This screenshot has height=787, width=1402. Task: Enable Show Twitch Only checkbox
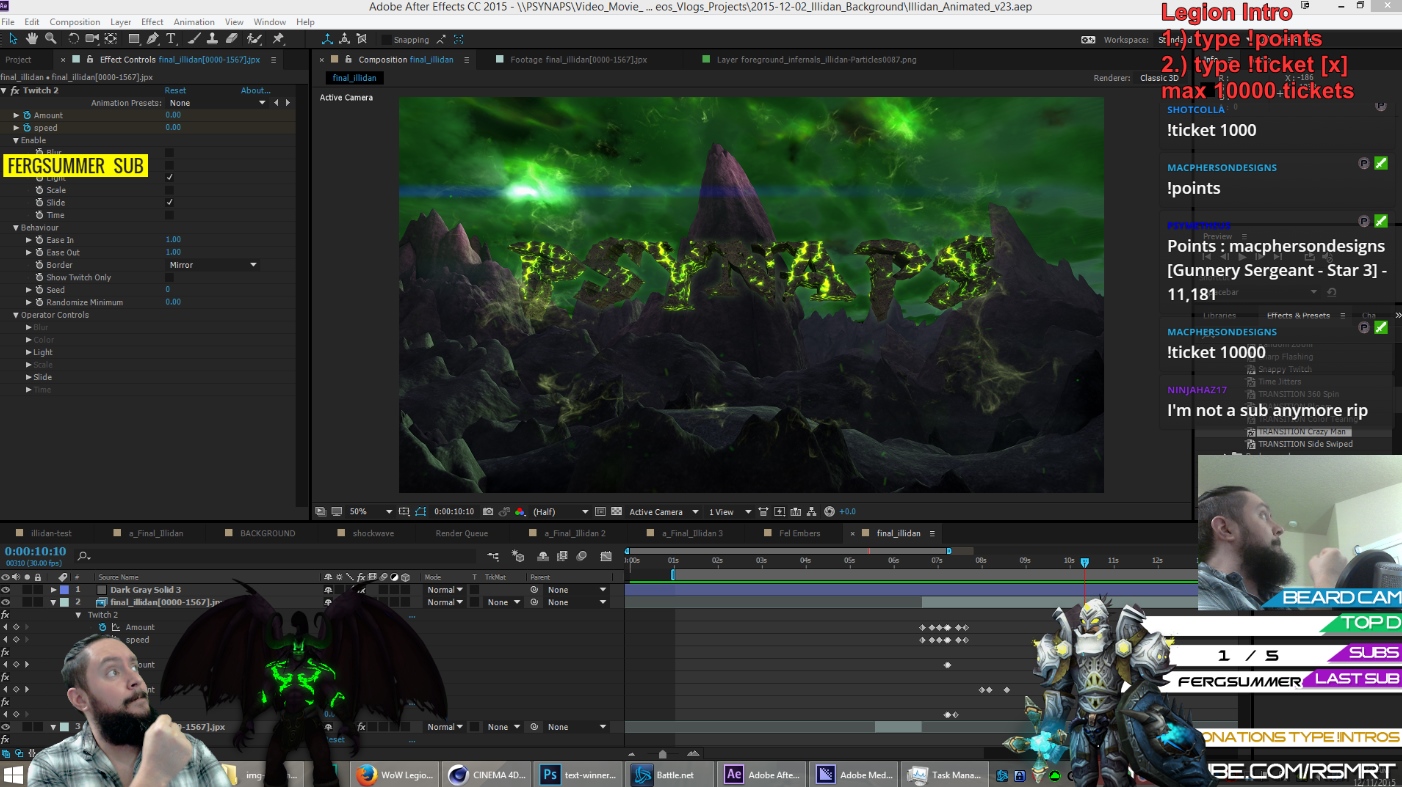tap(169, 277)
